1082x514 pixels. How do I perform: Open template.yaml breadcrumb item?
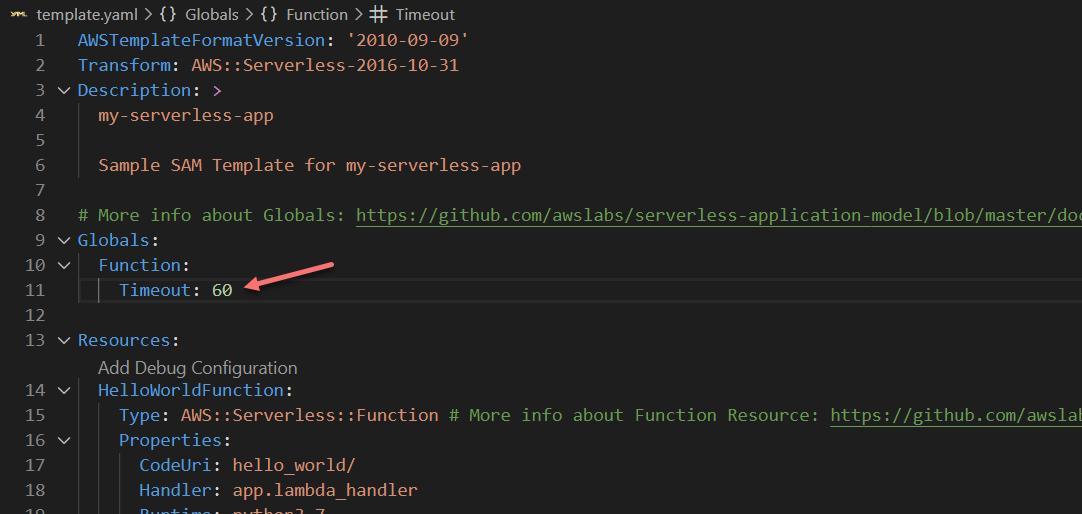pos(84,15)
